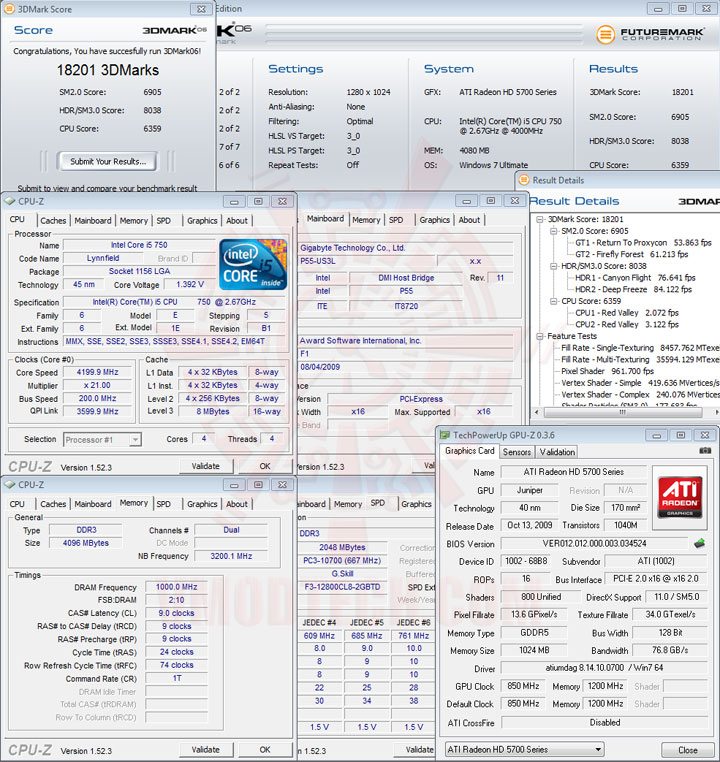Select the CPU1 - Red Valley row
This screenshot has height=762, width=720.
click(627, 312)
